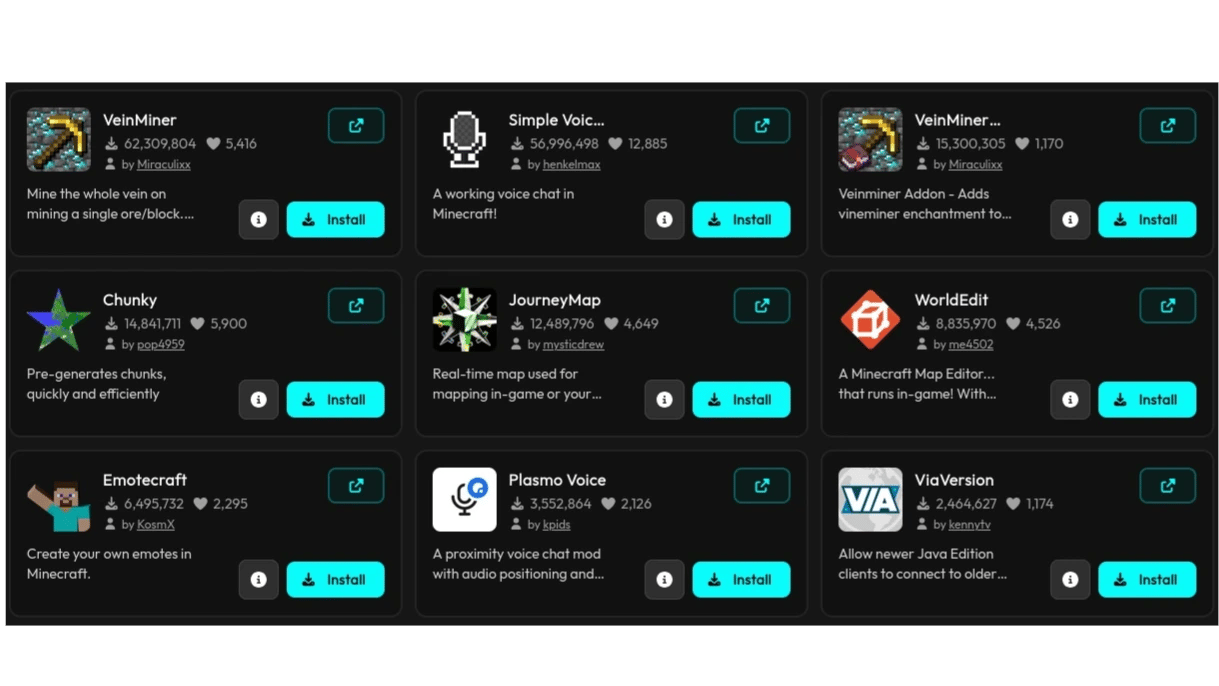Install ViaVersion
Viewport: 1219px width, 686px height.
tap(1148, 580)
